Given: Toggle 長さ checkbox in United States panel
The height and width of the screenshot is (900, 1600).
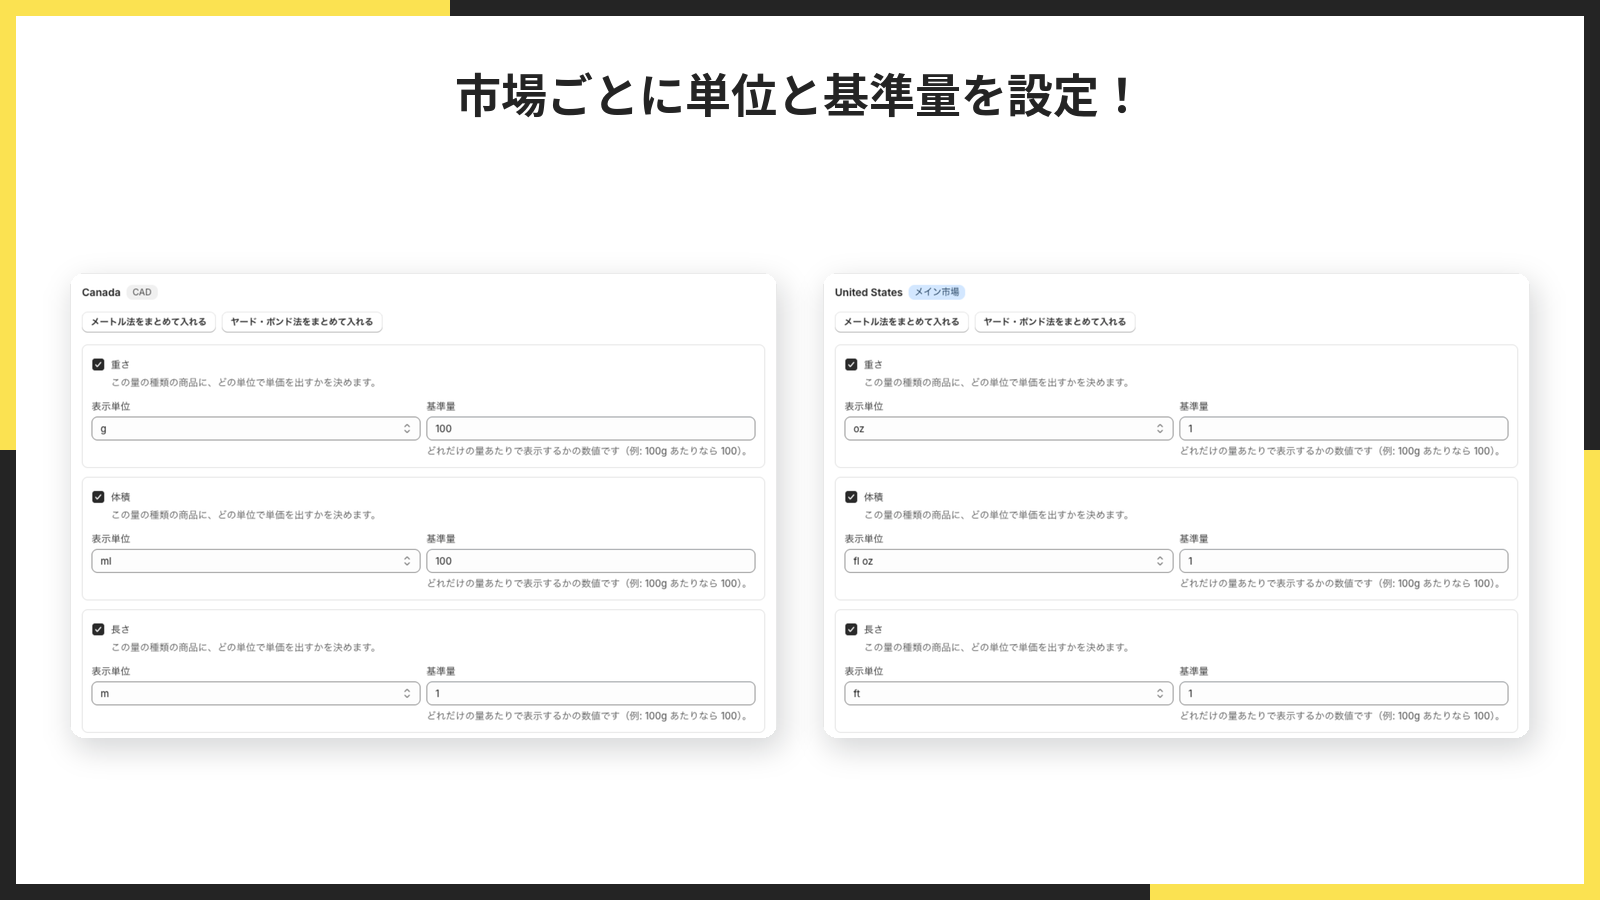Looking at the screenshot, I should click(851, 630).
